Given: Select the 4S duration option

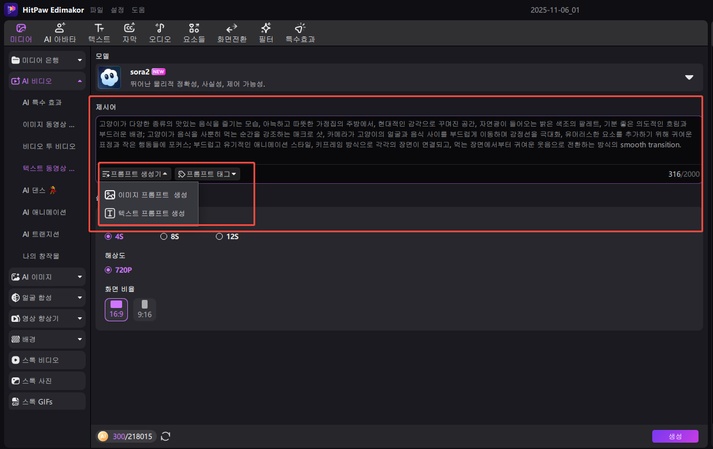Looking at the screenshot, I should [x=114, y=237].
